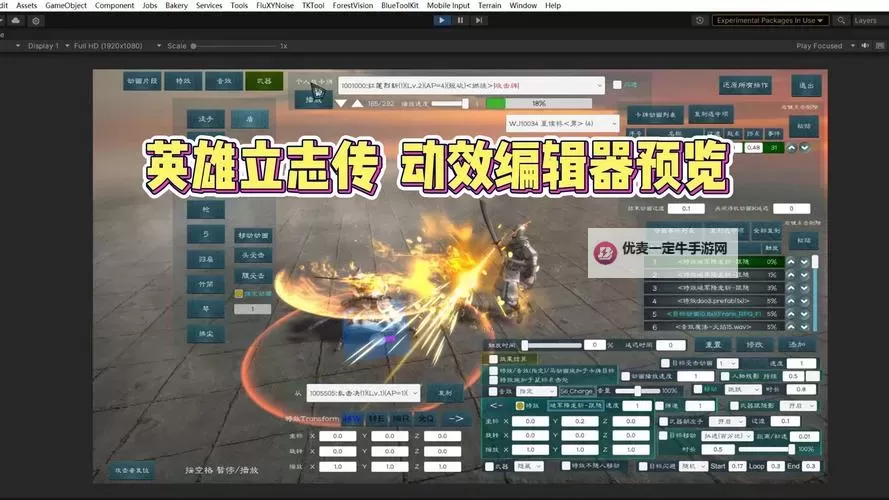The image size is (889, 500).
Task: Open the Unity toolbar gear settings icon
Action: tap(36, 21)
